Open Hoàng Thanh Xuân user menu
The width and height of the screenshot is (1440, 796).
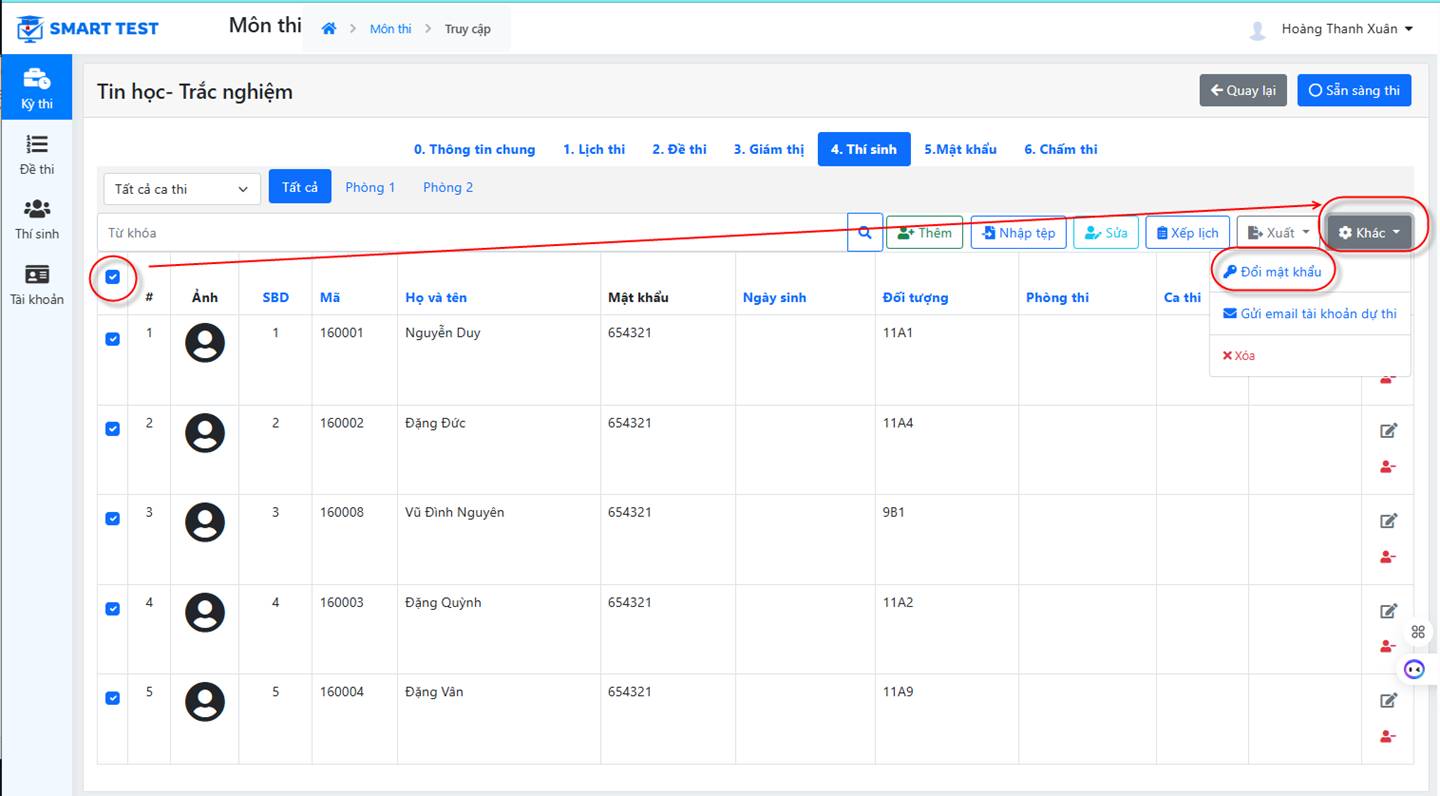[1347, 29]
